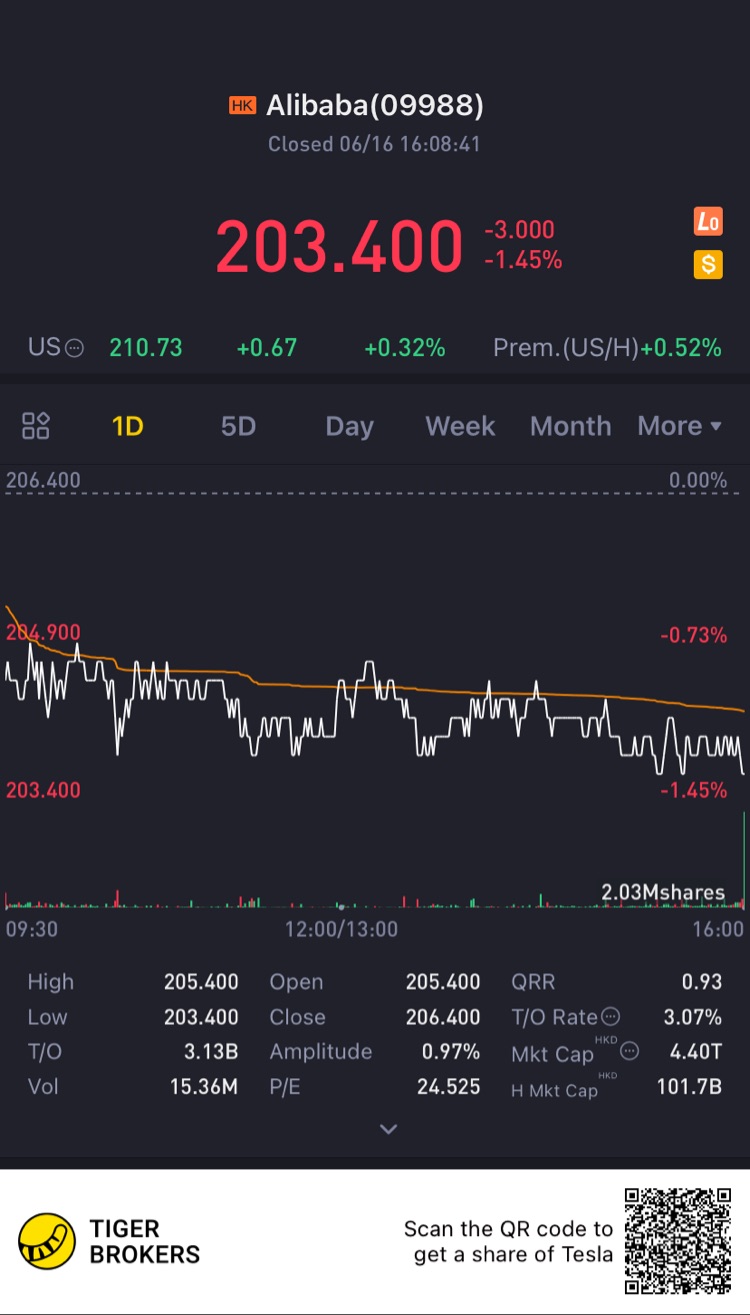Switch to the Month chart tab

(x=570, y=426)
